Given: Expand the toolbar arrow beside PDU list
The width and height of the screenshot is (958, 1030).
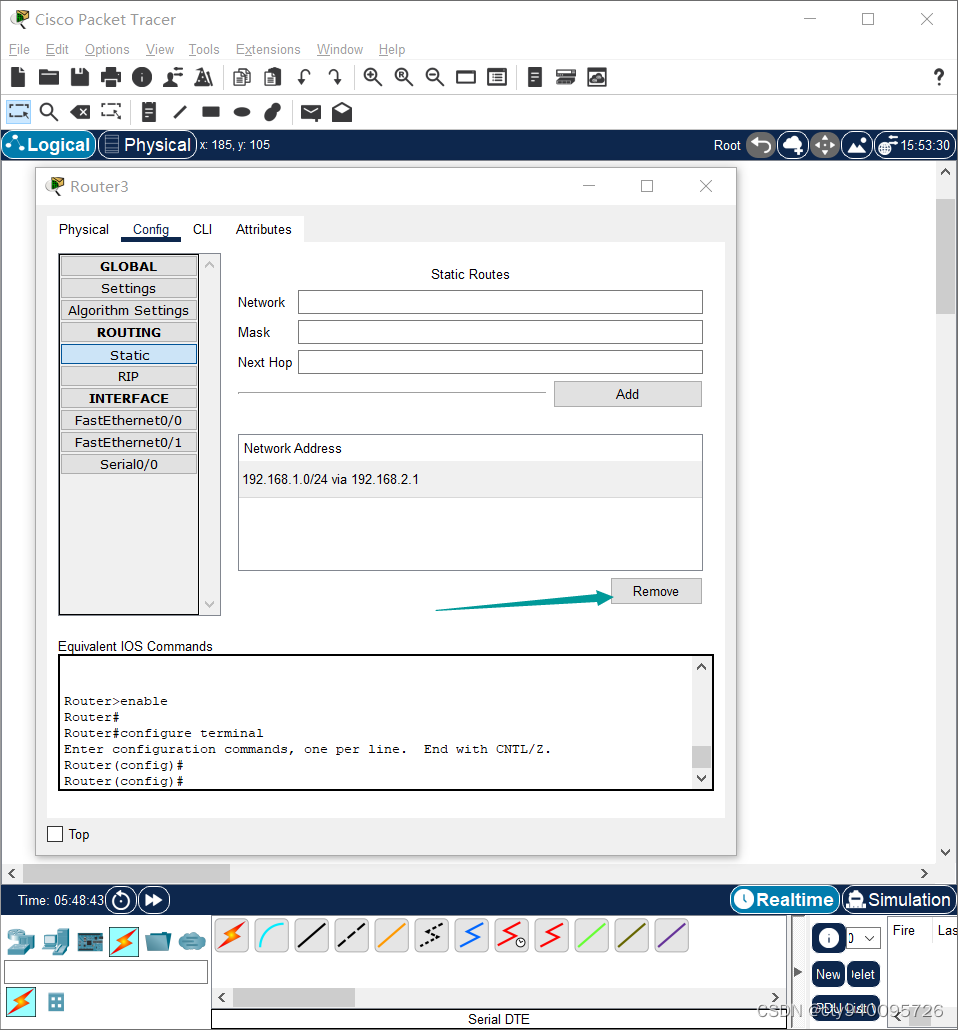Looking at the screenshot, I should pyautogui.click(x=798, y=972).
